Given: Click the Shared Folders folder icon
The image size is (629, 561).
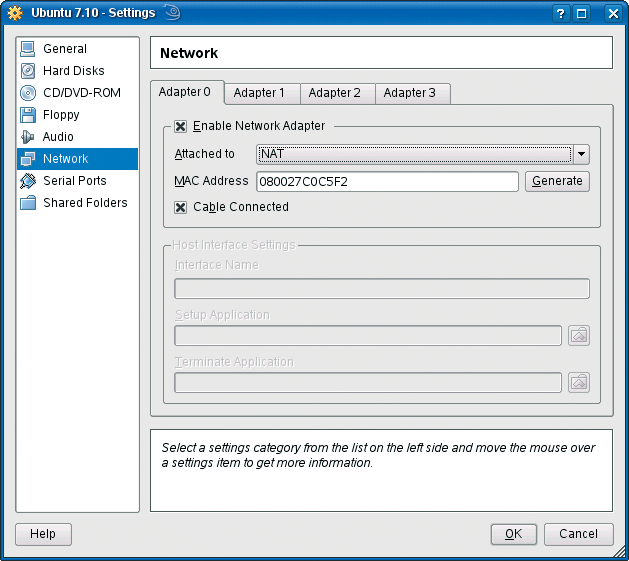Looking at the screenshot, I should pos(28,203).
